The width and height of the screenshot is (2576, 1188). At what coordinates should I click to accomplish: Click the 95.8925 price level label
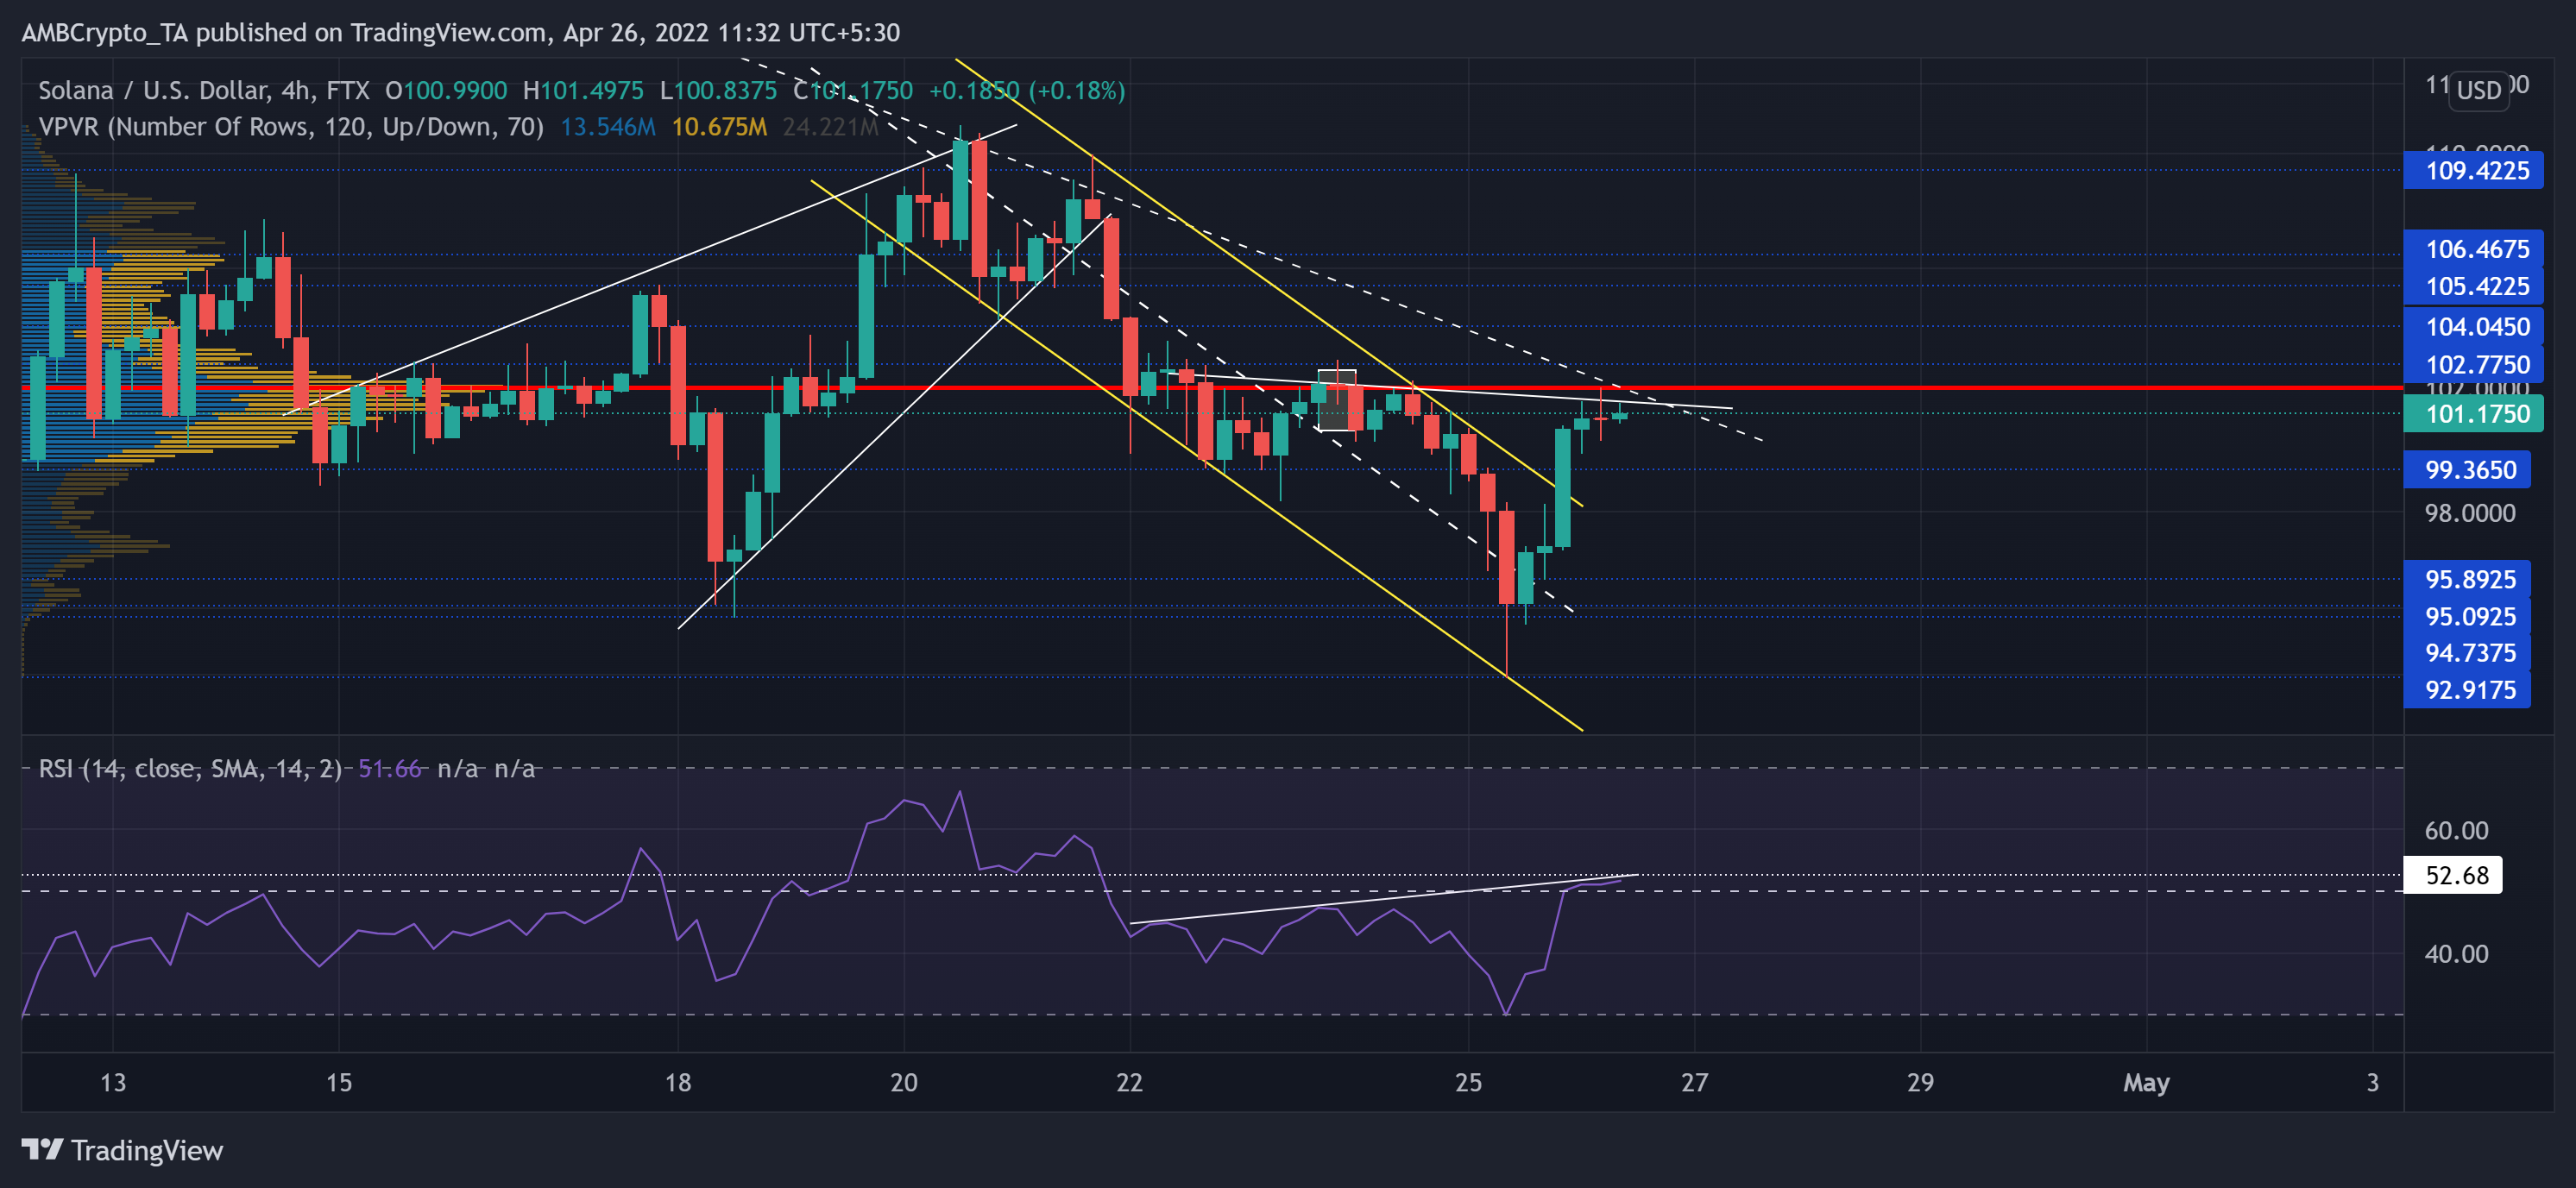(x=2468, y=579)
